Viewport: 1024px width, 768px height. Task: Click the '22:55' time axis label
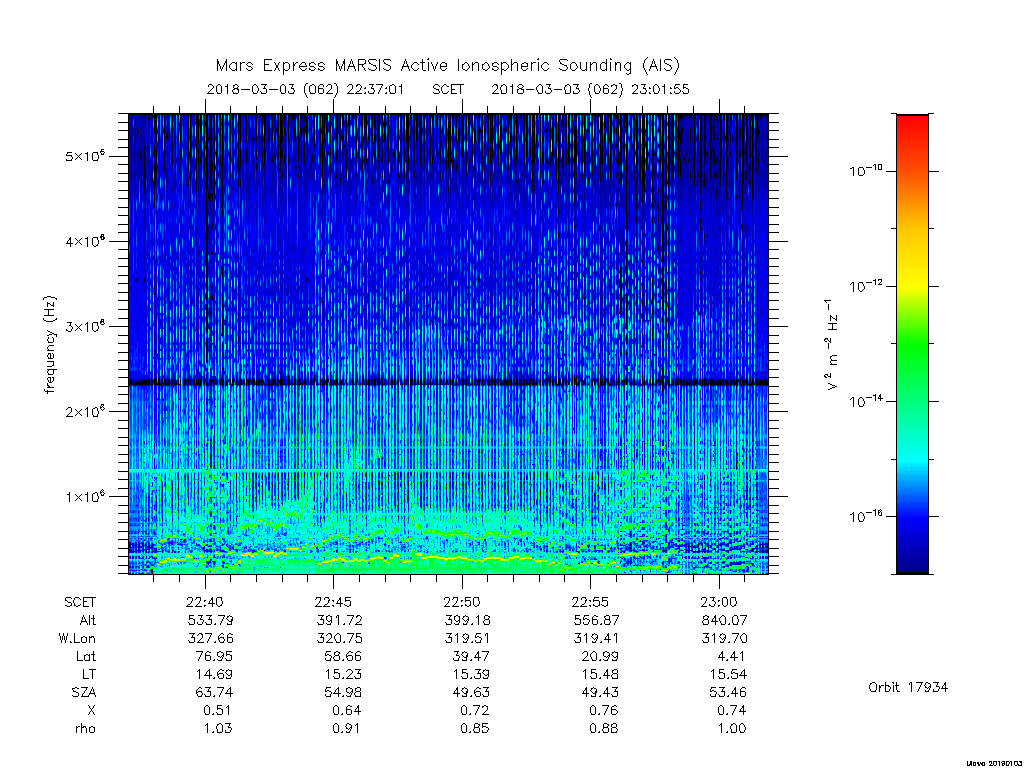[590, 601]
